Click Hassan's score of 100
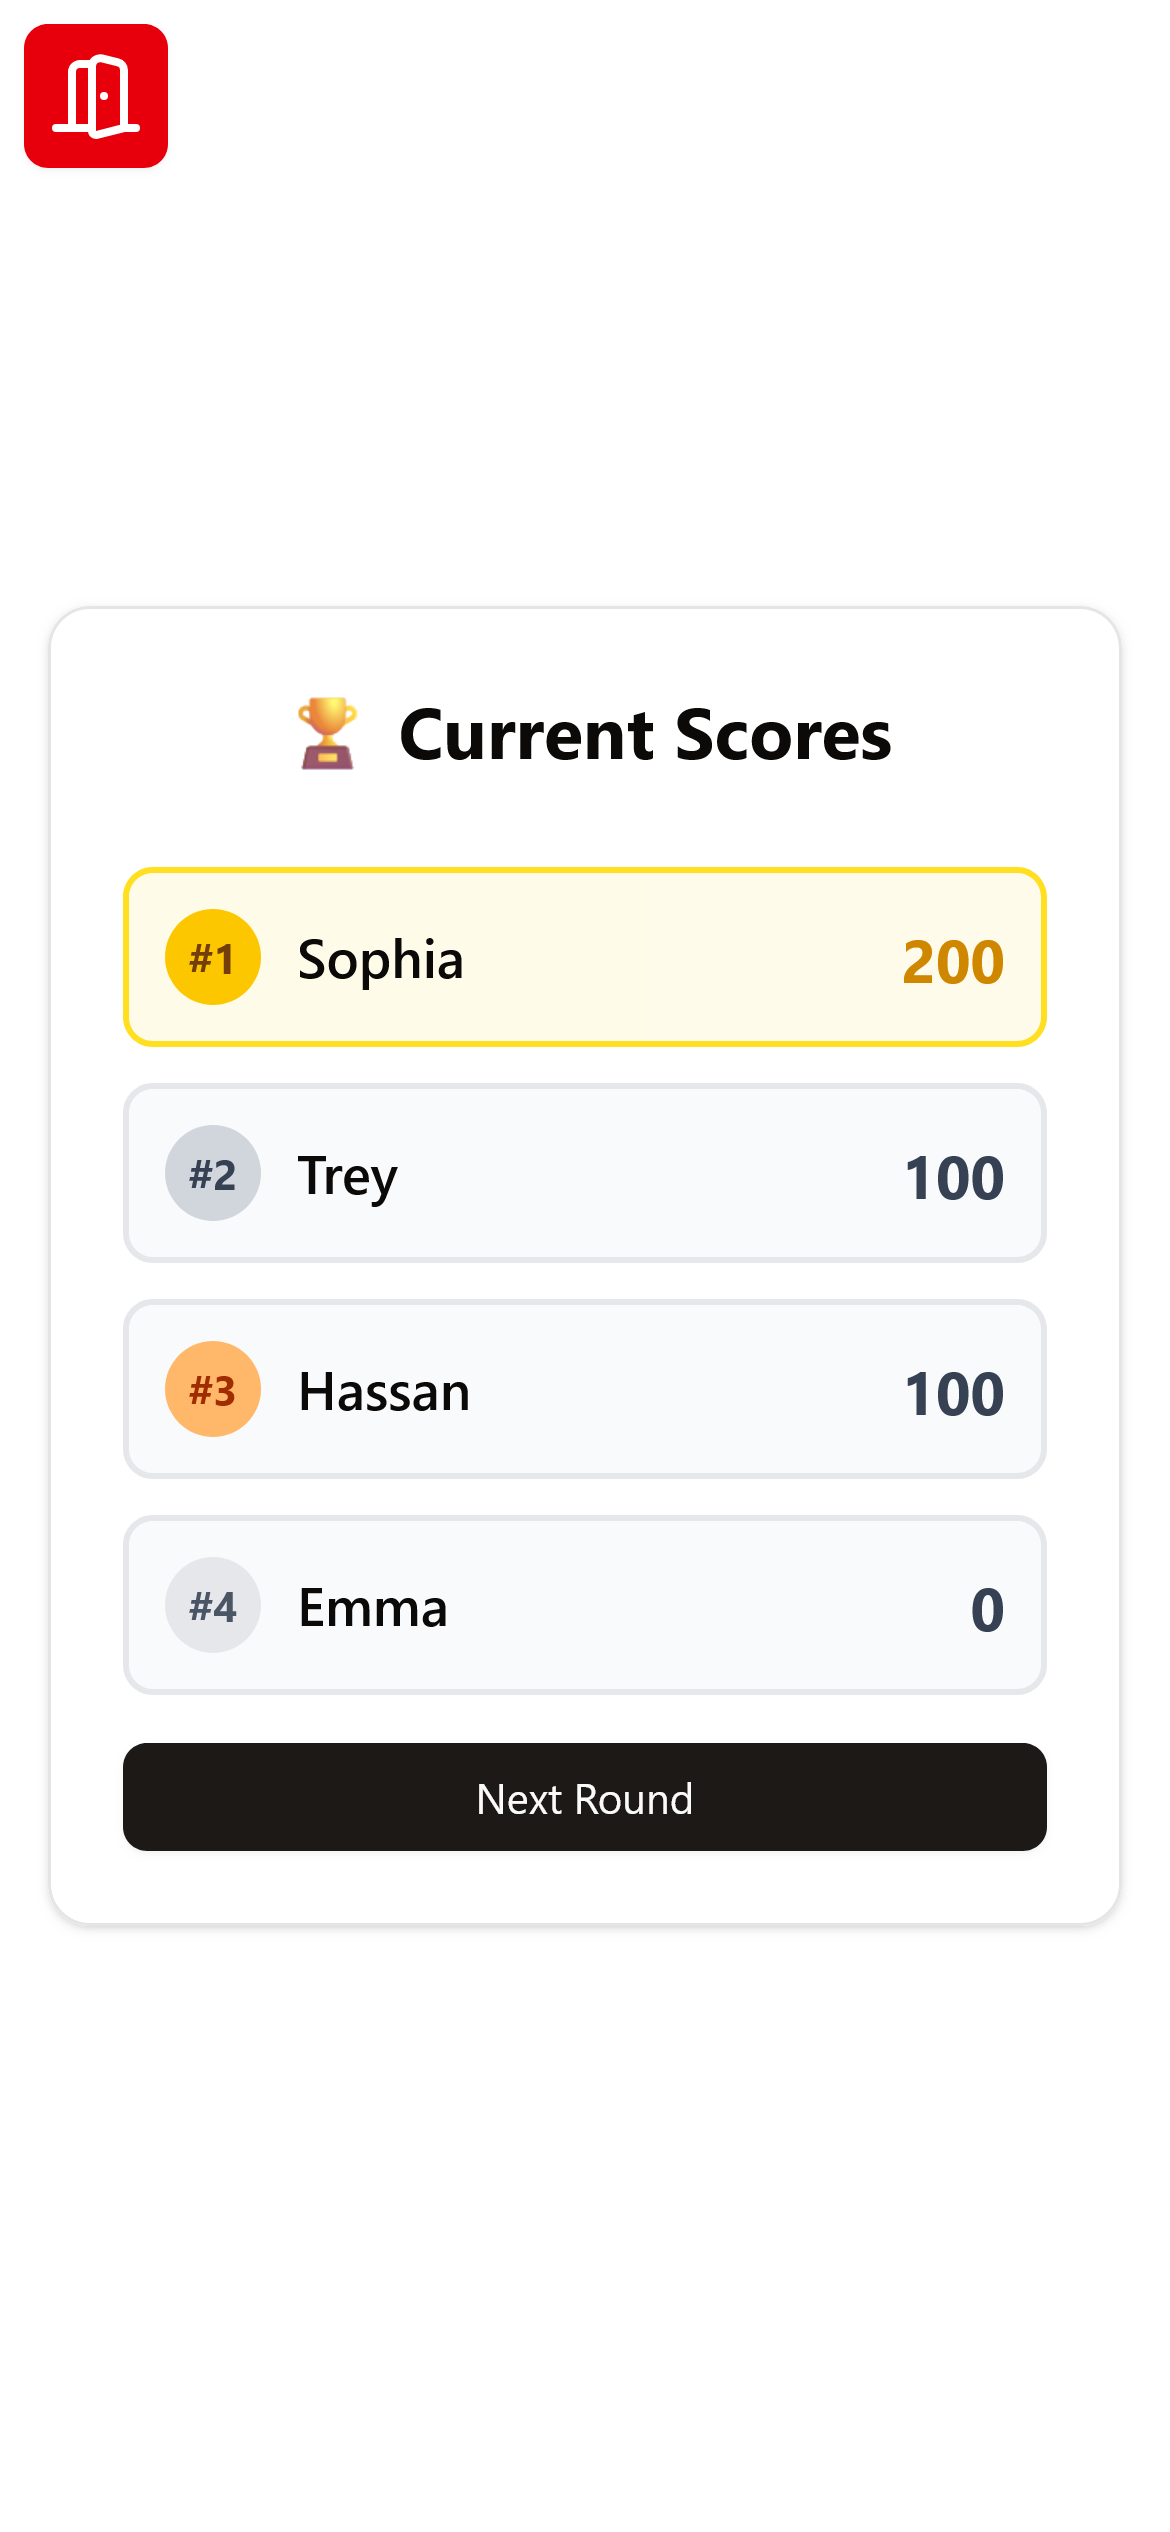1170x2532 pixels. tap(954, 1394)
